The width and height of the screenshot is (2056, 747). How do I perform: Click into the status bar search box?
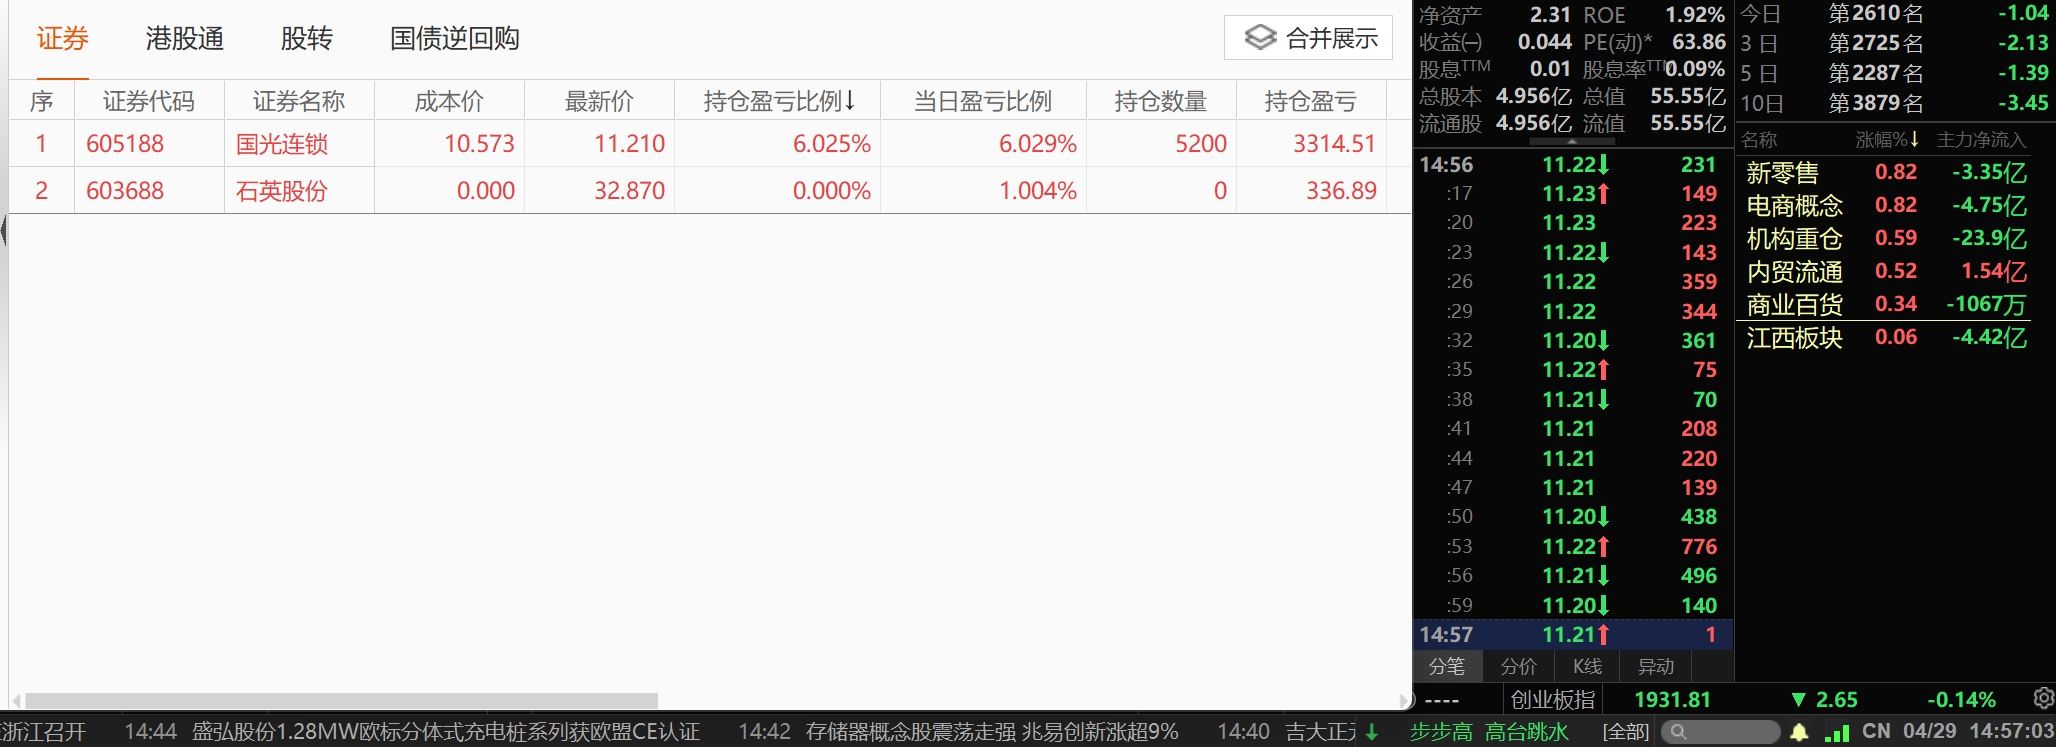click(x=1721, y=732)
